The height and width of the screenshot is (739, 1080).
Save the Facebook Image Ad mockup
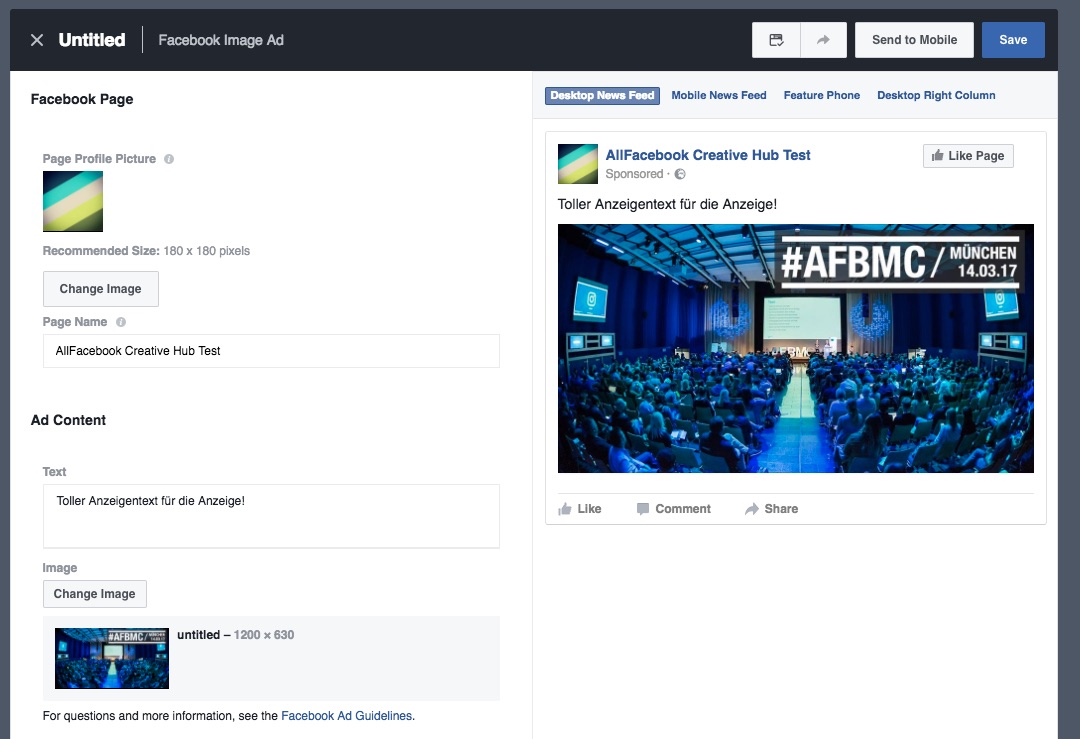pyautogui.click(x=1012, y=40)
